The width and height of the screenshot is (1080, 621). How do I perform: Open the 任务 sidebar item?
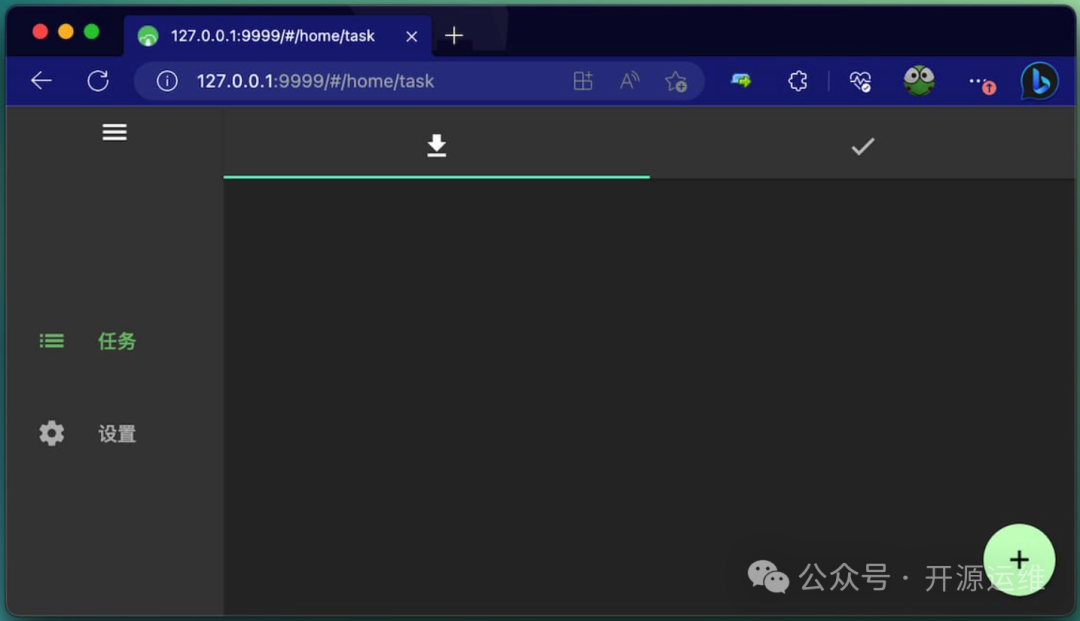pos(116,341)
